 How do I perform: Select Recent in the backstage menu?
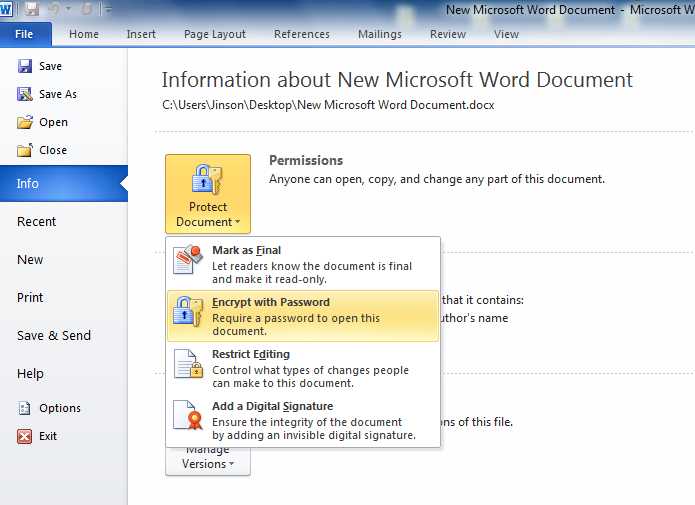(x=64, y=222)
